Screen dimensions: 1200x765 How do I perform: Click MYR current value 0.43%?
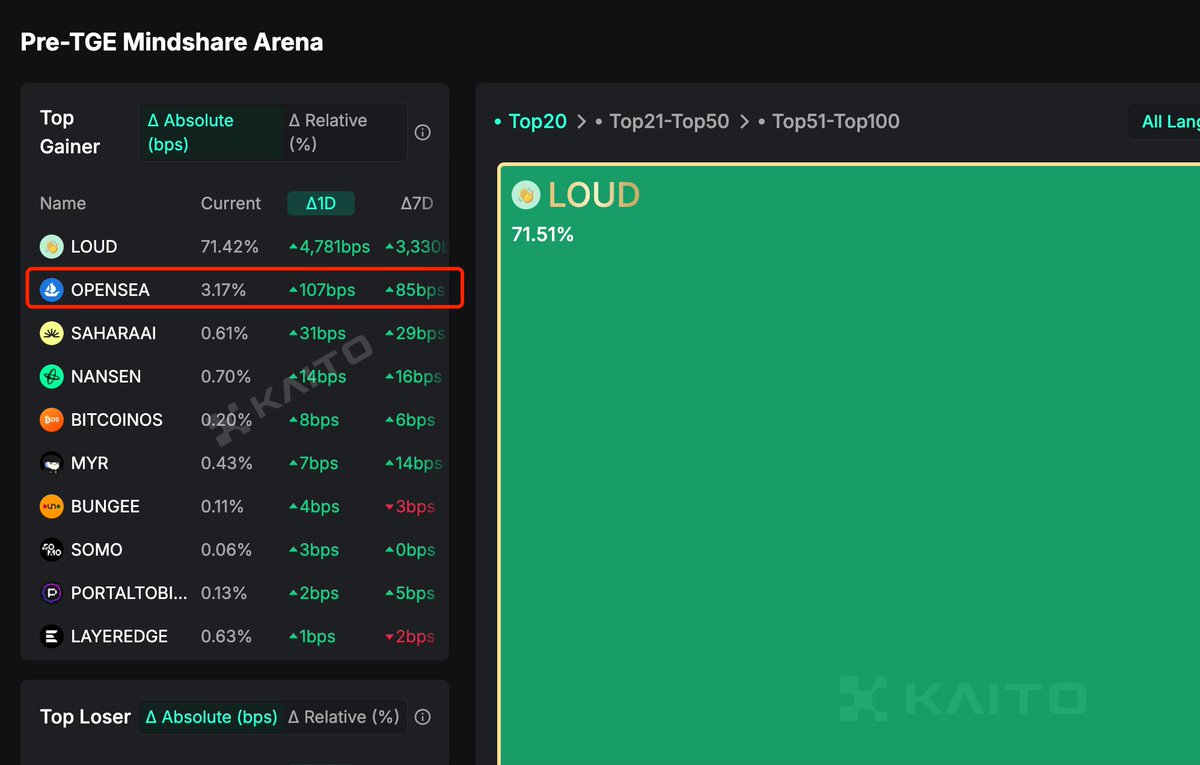pyautogui.click(x=226, y=464)
